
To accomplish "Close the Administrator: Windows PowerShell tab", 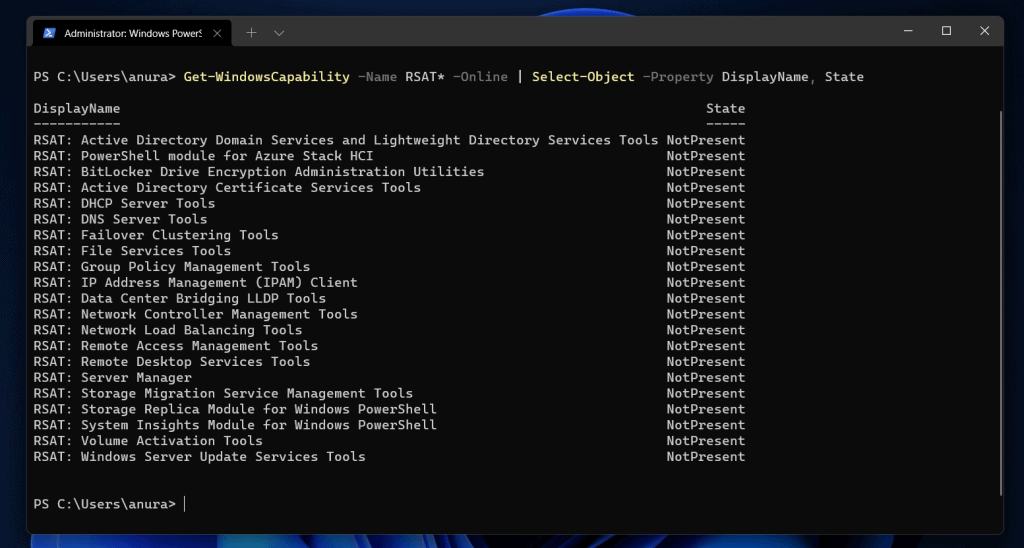I will point(217,33).
